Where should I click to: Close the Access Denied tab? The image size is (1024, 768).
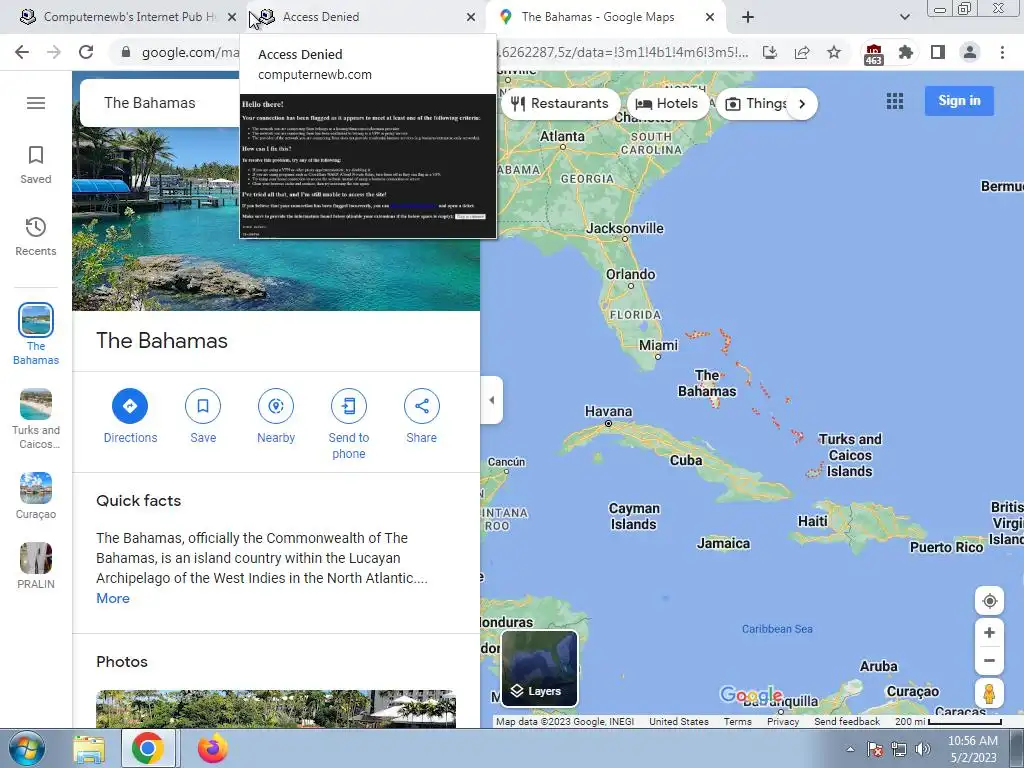coord(471,18)
